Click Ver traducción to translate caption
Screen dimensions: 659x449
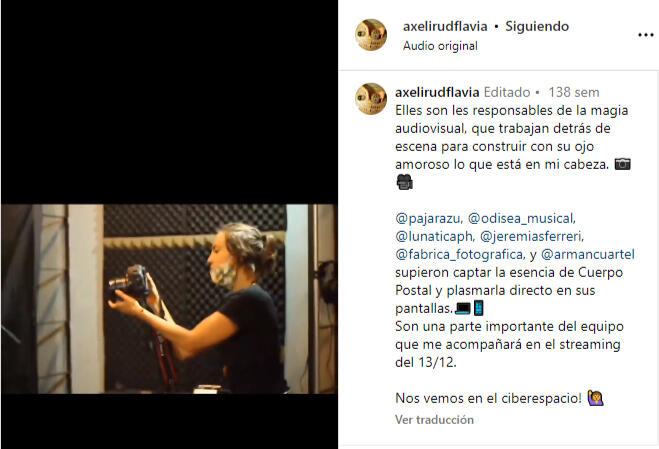pos(434,420)
